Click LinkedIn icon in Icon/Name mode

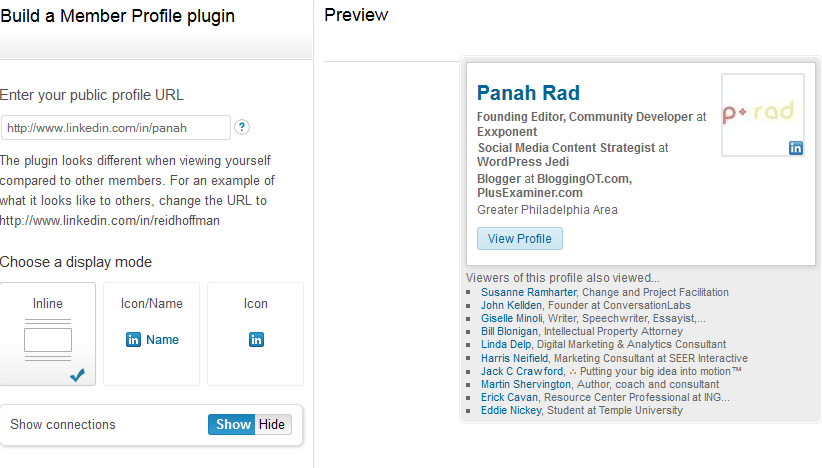[133, 340]
